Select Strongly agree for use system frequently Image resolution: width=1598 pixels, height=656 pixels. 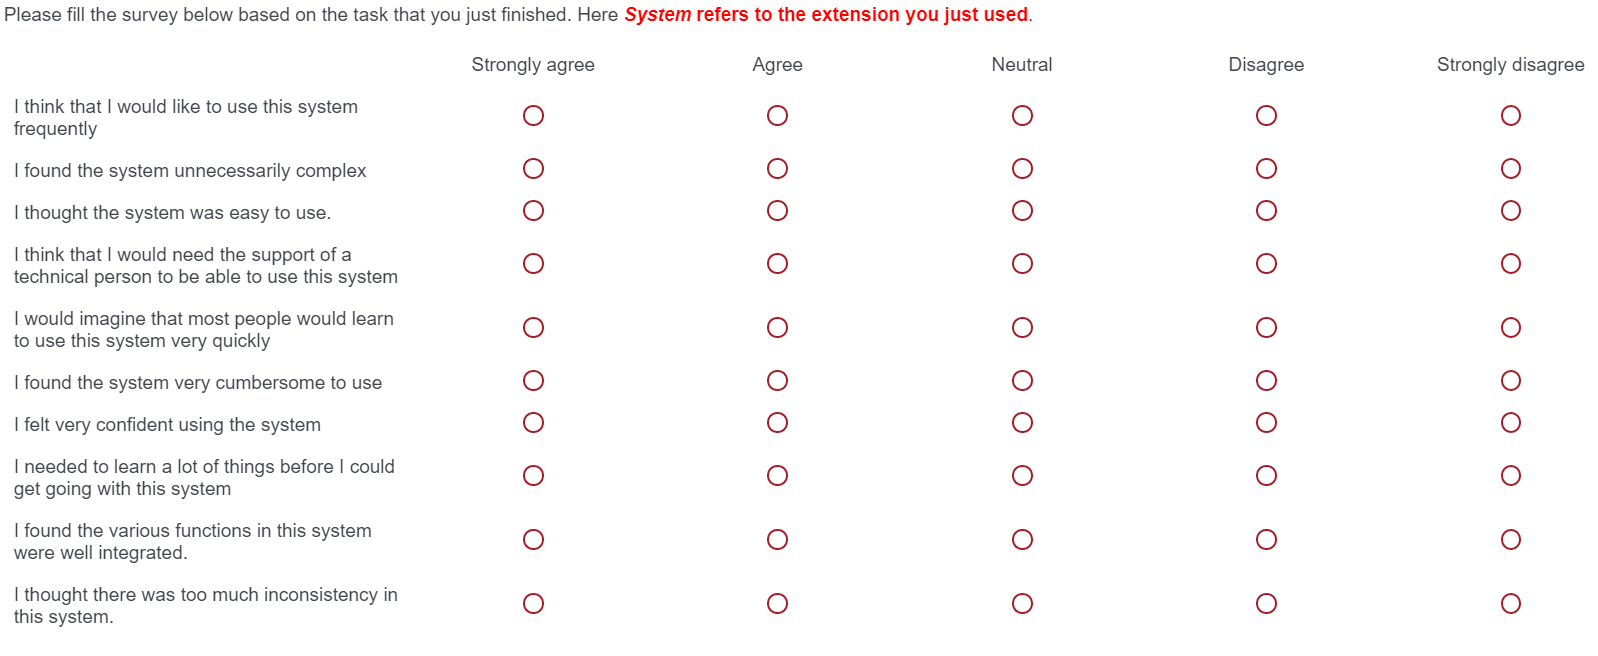click(x=533, y=116)
